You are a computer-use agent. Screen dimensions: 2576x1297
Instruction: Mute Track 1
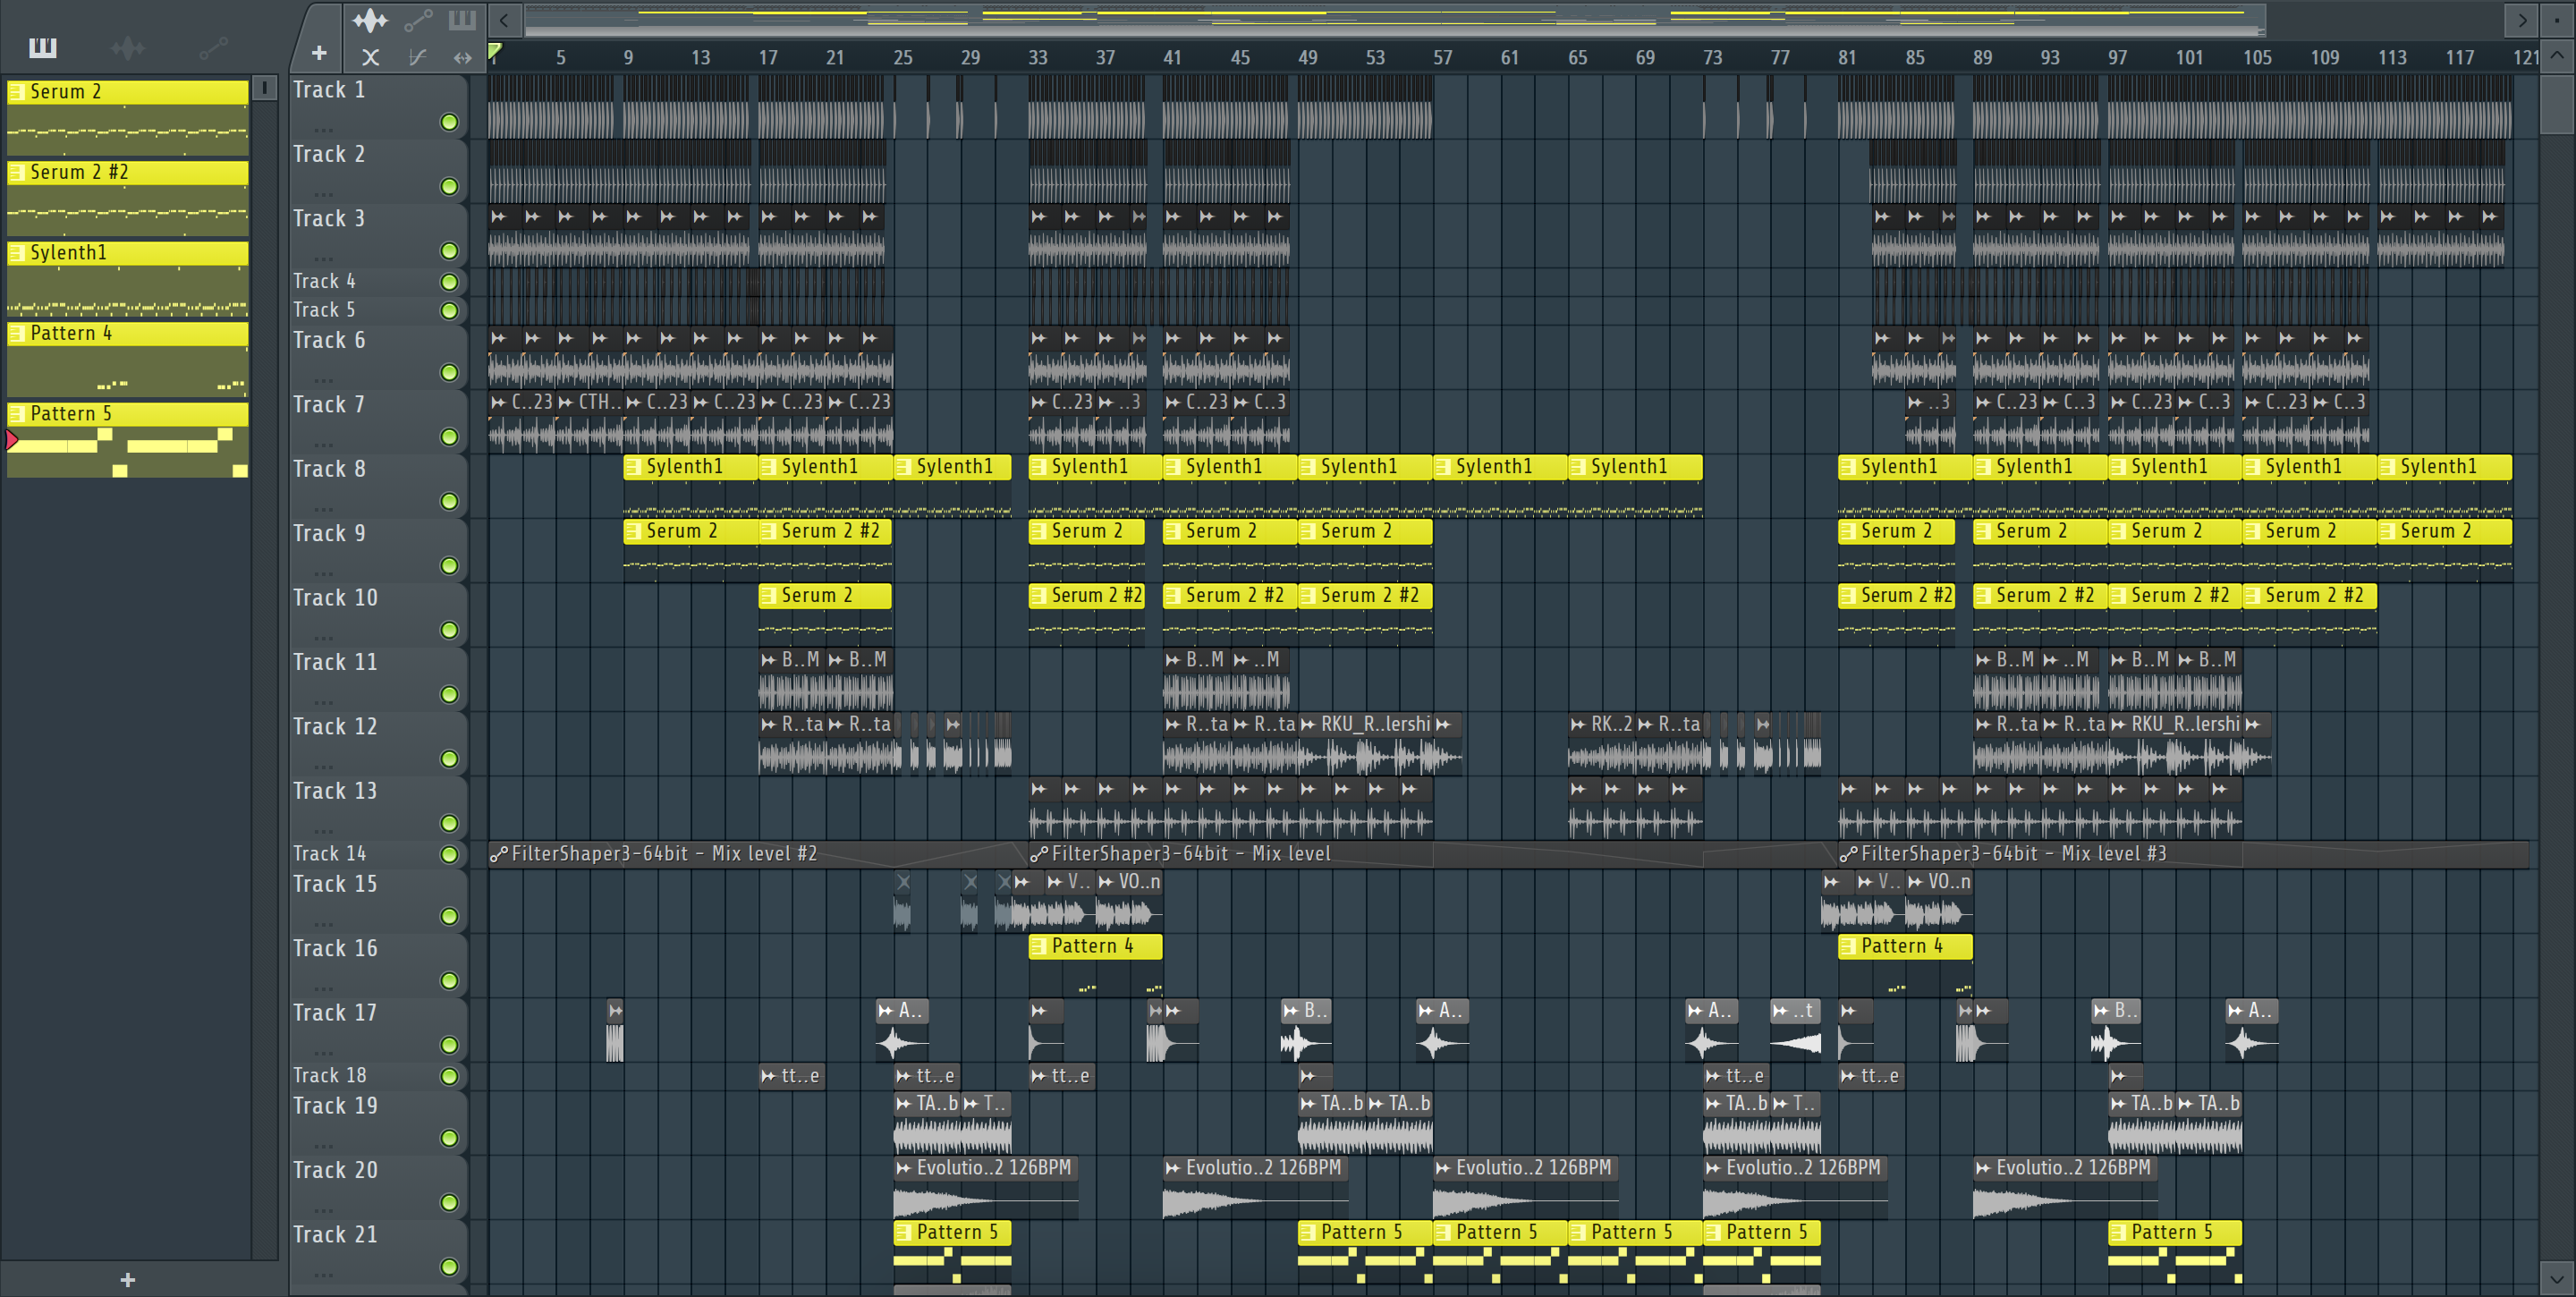coord(449,122)
